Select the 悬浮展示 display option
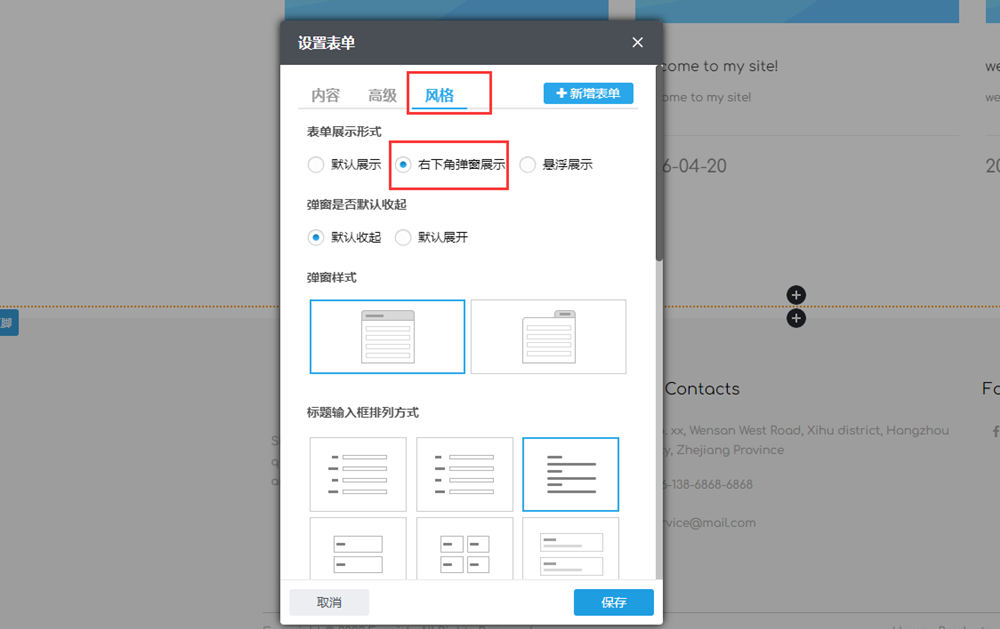 [x=528, y=165]
